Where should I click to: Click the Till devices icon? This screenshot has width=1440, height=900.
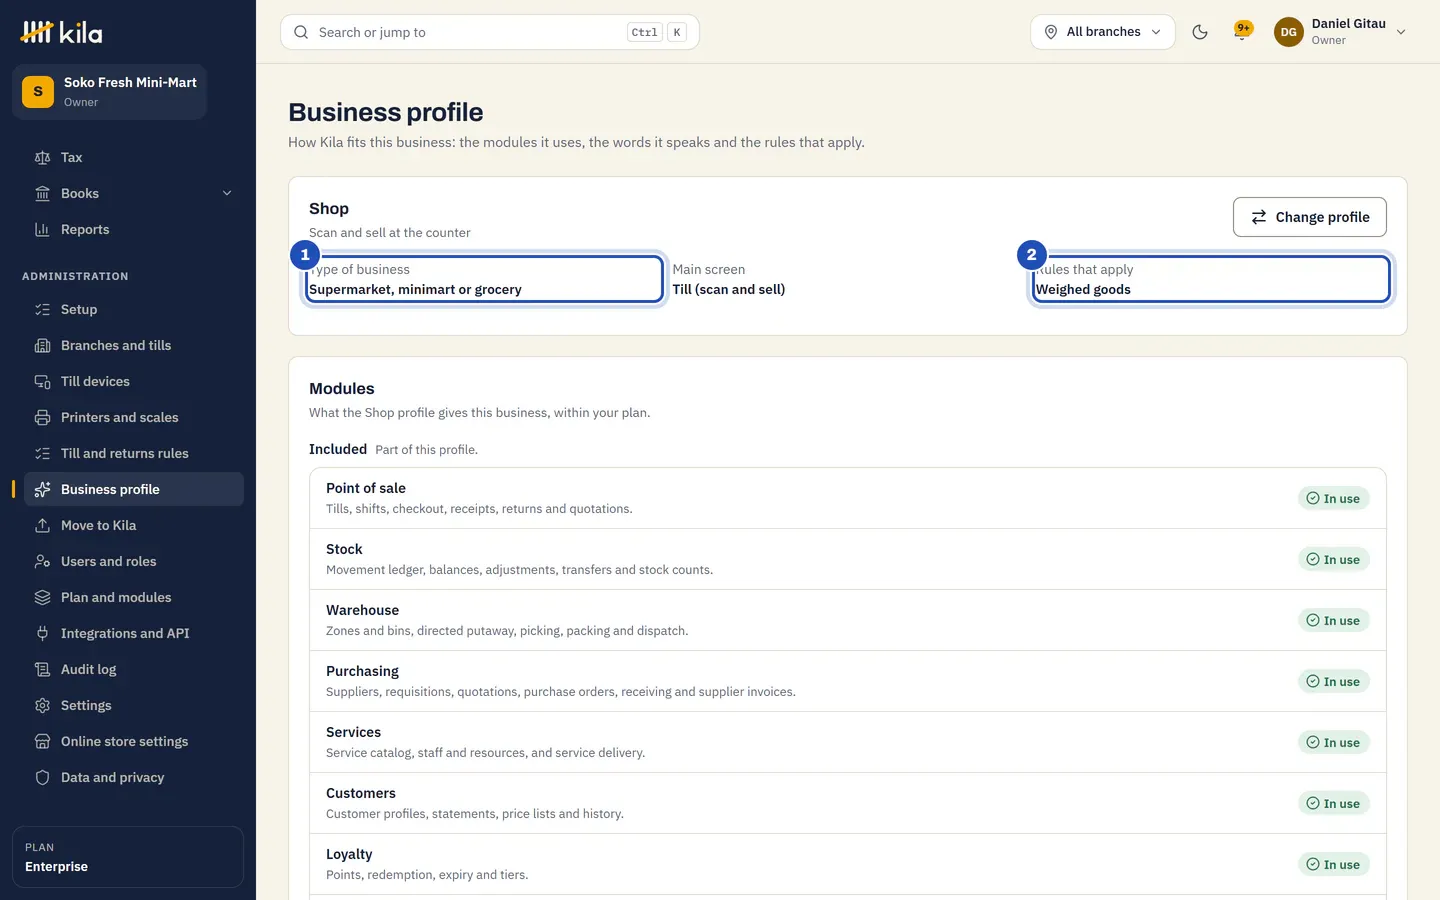click(42, 381)
